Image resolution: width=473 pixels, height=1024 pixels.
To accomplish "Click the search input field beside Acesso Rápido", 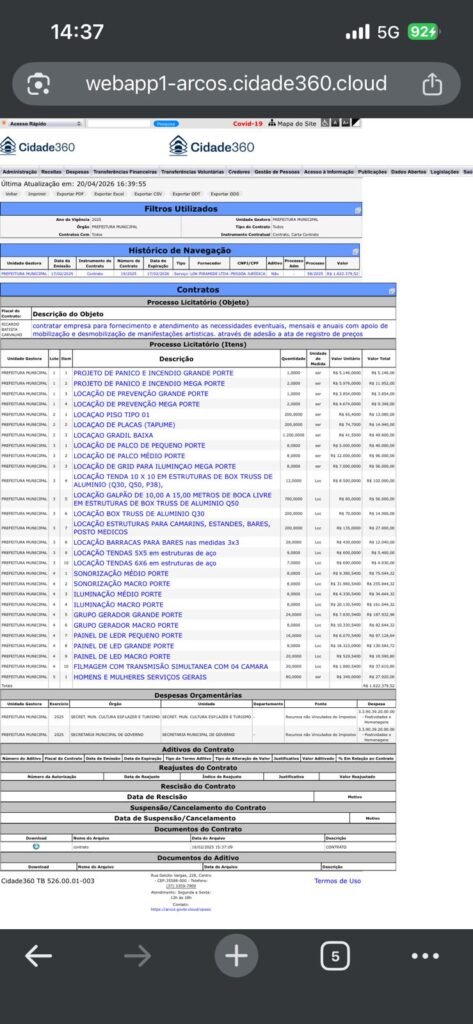I will click(118, 123).
